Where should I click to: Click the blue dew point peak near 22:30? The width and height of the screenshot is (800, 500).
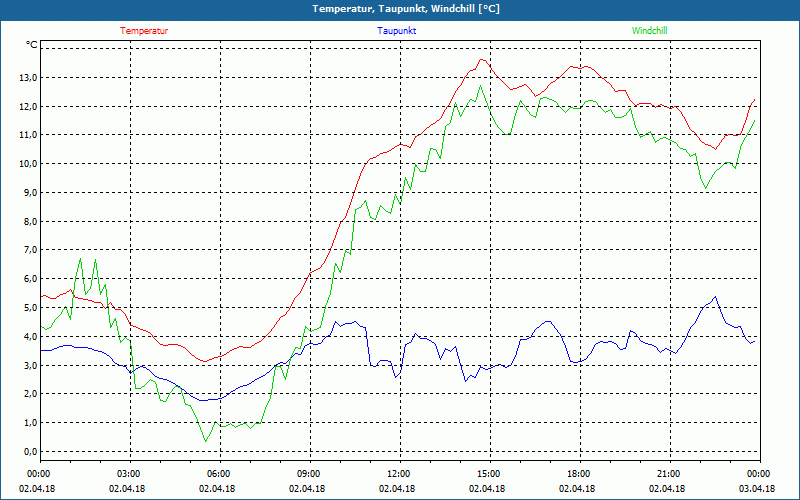coord(715,296)
